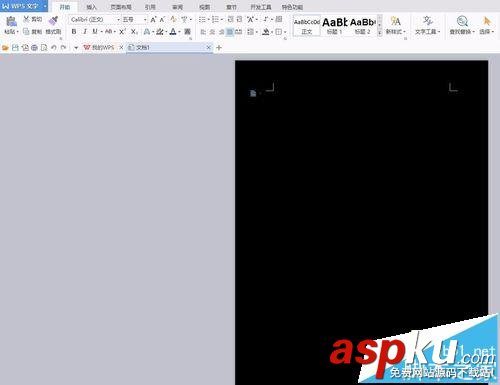Center align text
This screenshot has width=500, height=385.
click(x=212, y=32)
